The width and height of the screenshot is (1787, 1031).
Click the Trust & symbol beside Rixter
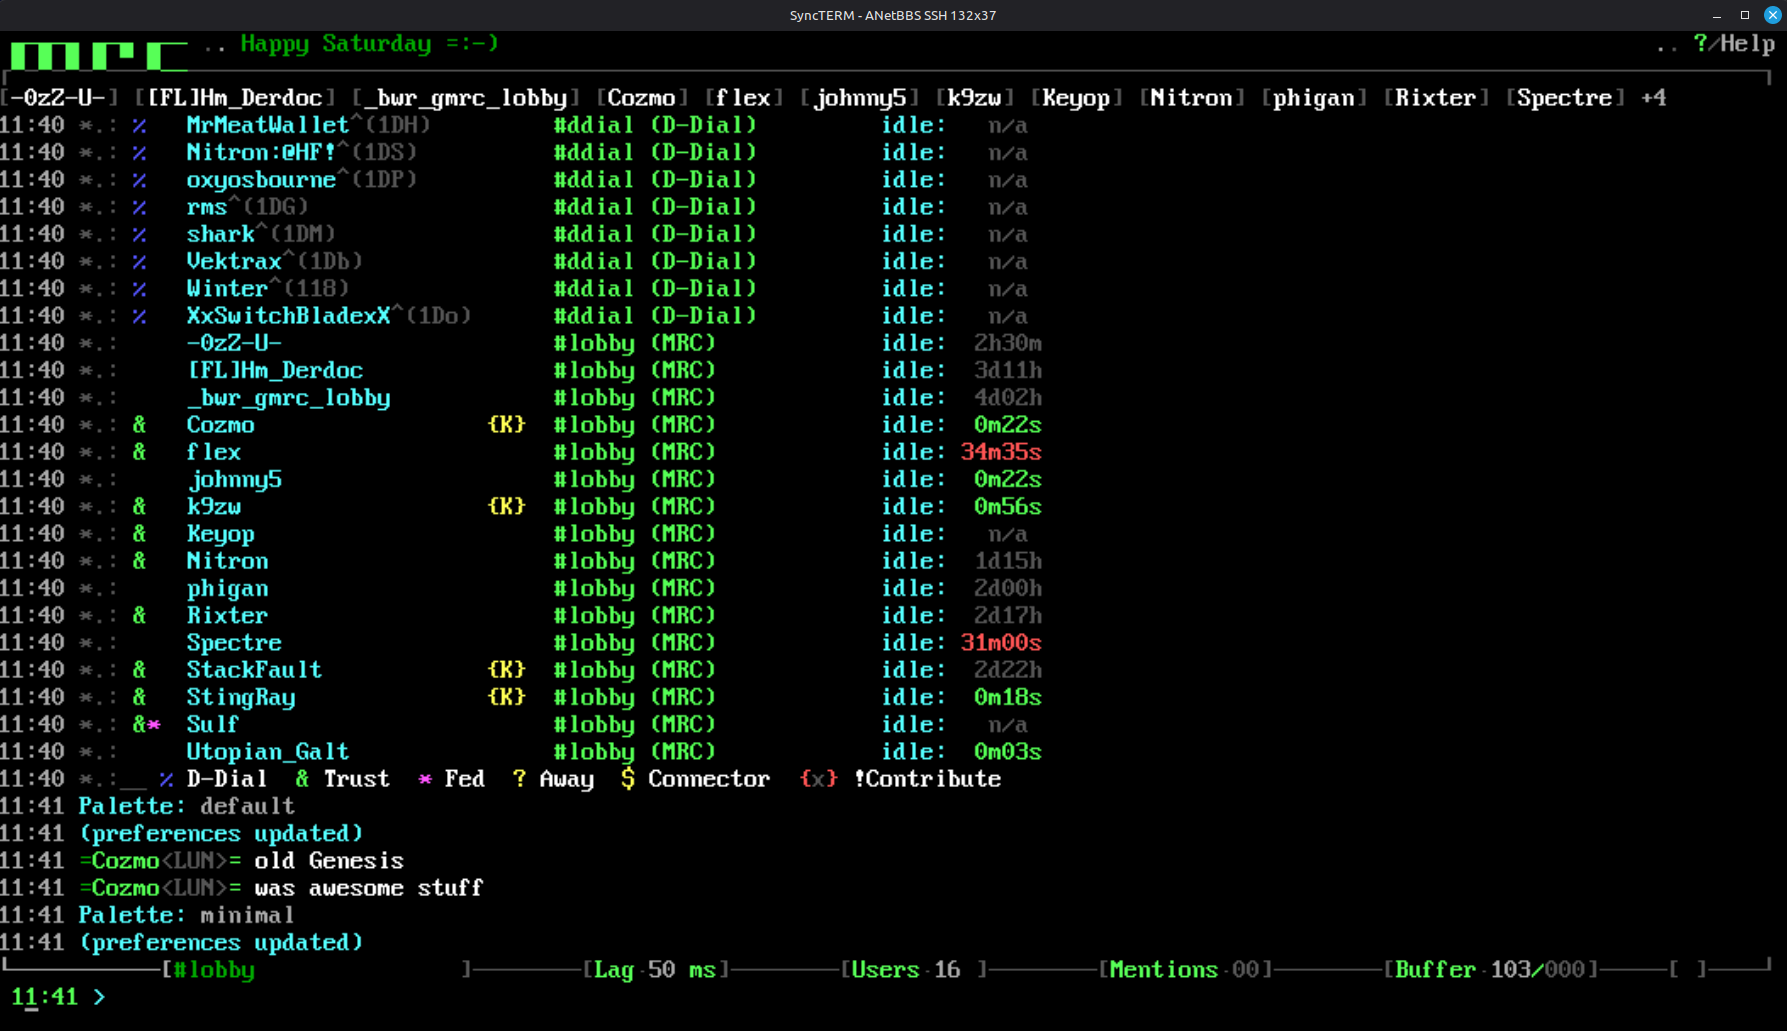(x=140, y=615)
